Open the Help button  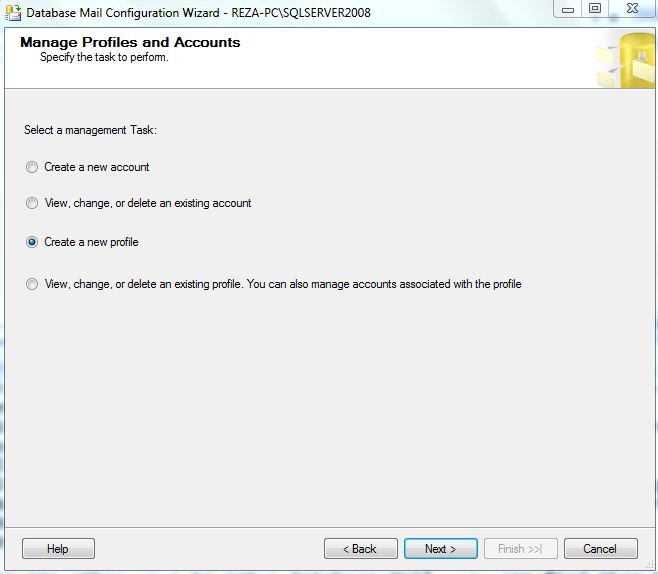(x=58, y=549)
